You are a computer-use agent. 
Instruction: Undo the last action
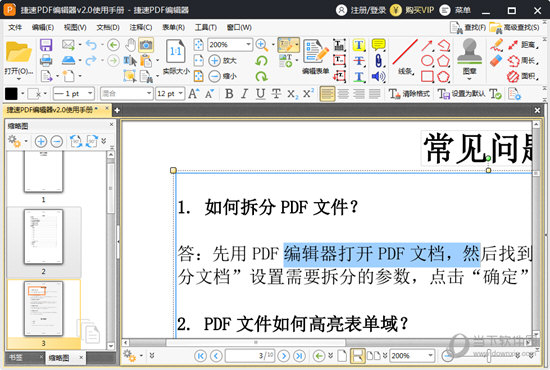(92, 45)
